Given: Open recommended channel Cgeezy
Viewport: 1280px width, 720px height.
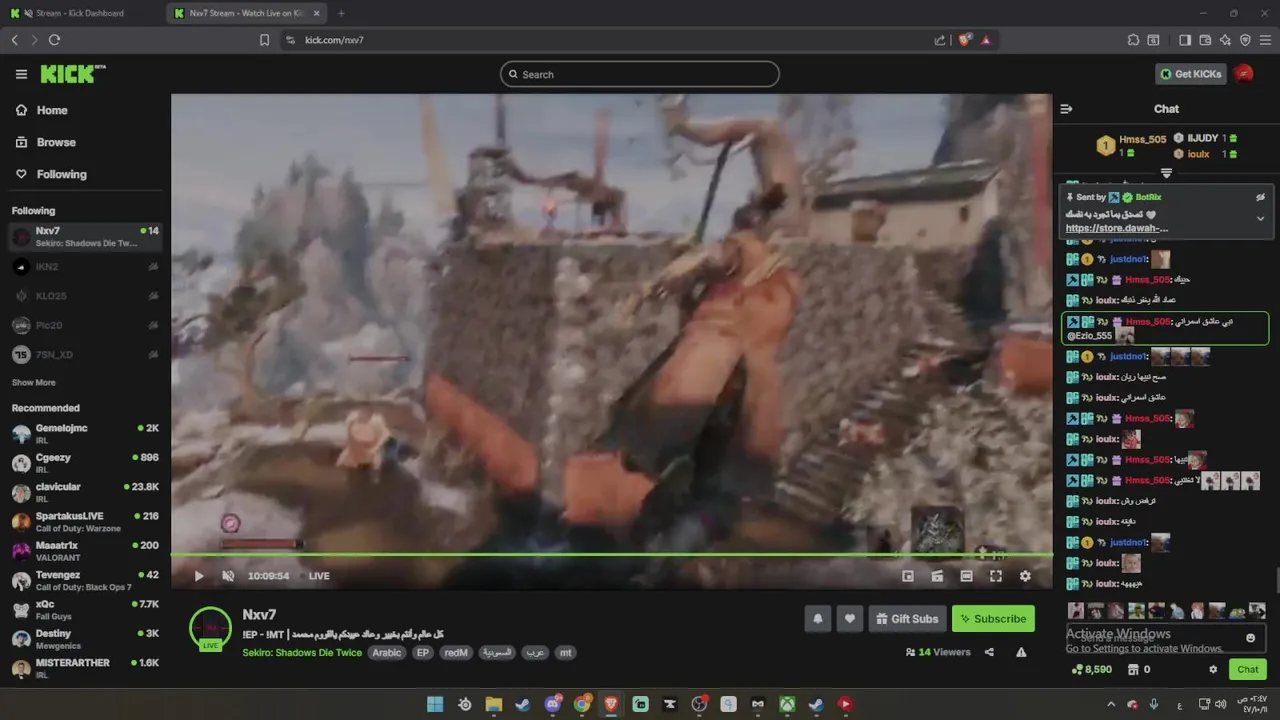Looking at the screenshot, I should click(85, 462).
